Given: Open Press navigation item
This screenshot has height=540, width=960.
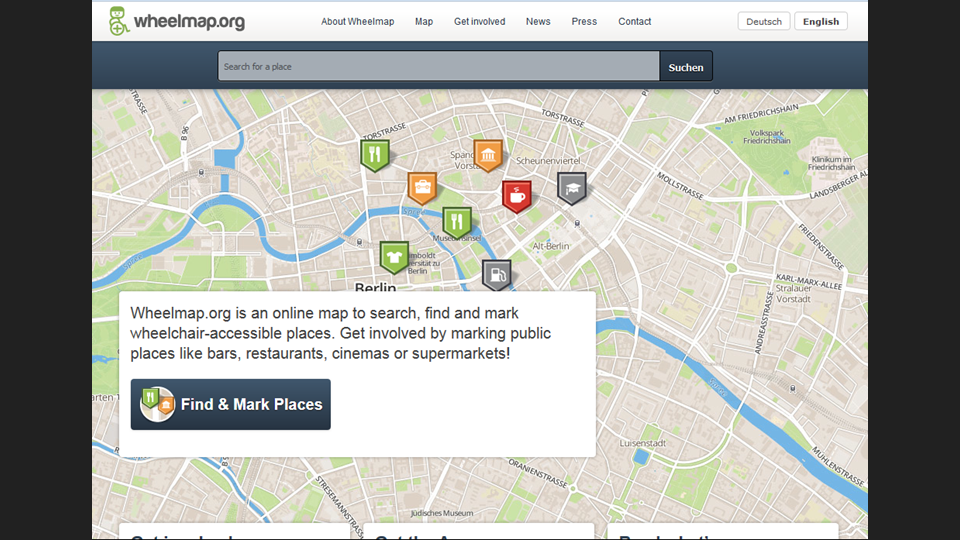Looking at the screenshot, I should point(584,21).
